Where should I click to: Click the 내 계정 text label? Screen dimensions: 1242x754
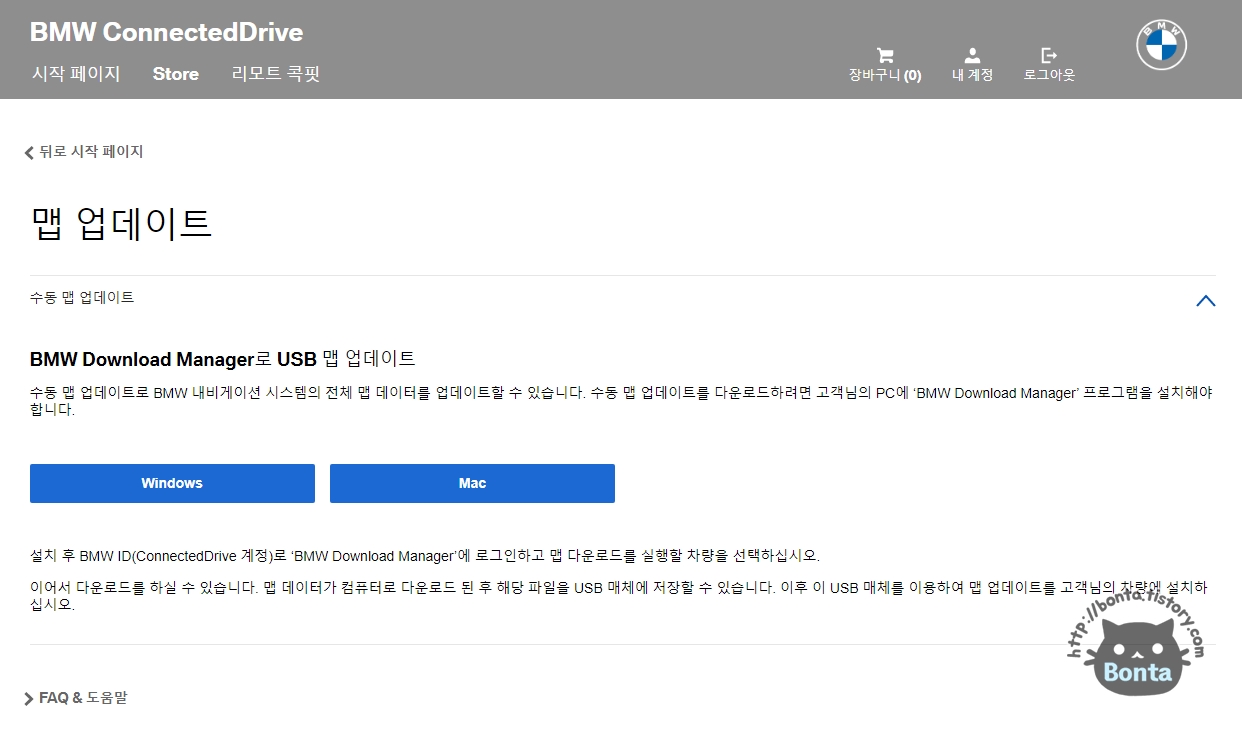(972, 75)
